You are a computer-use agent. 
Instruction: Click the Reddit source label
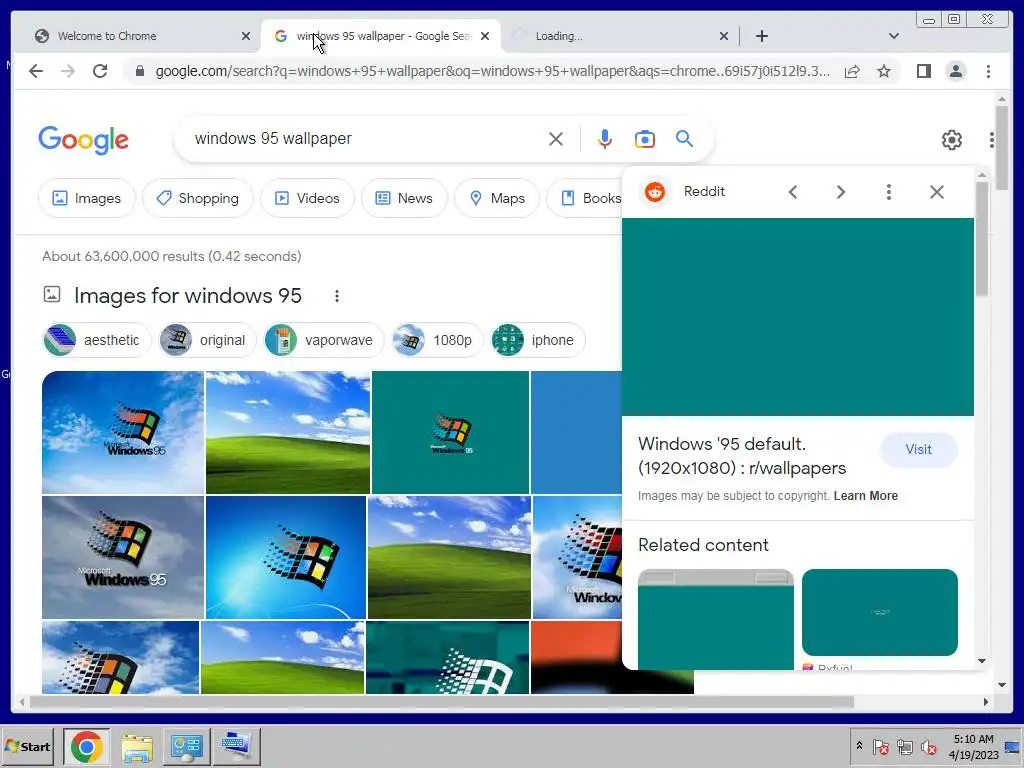[704, 191]
